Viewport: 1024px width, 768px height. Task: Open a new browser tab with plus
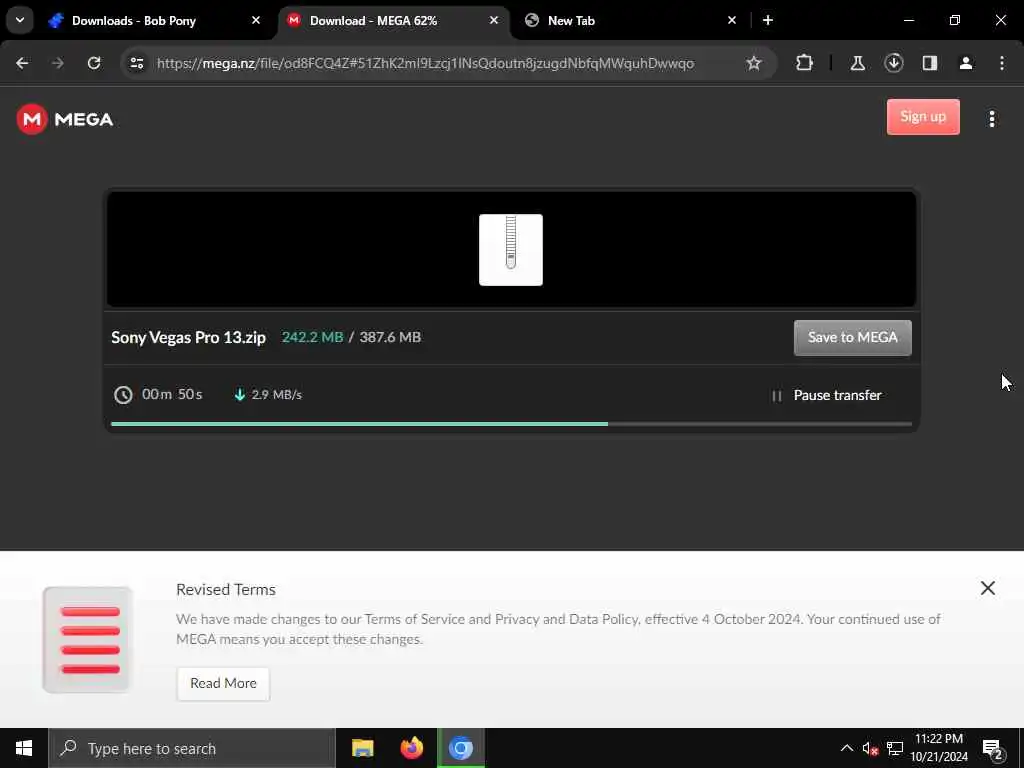click(768, 20)
